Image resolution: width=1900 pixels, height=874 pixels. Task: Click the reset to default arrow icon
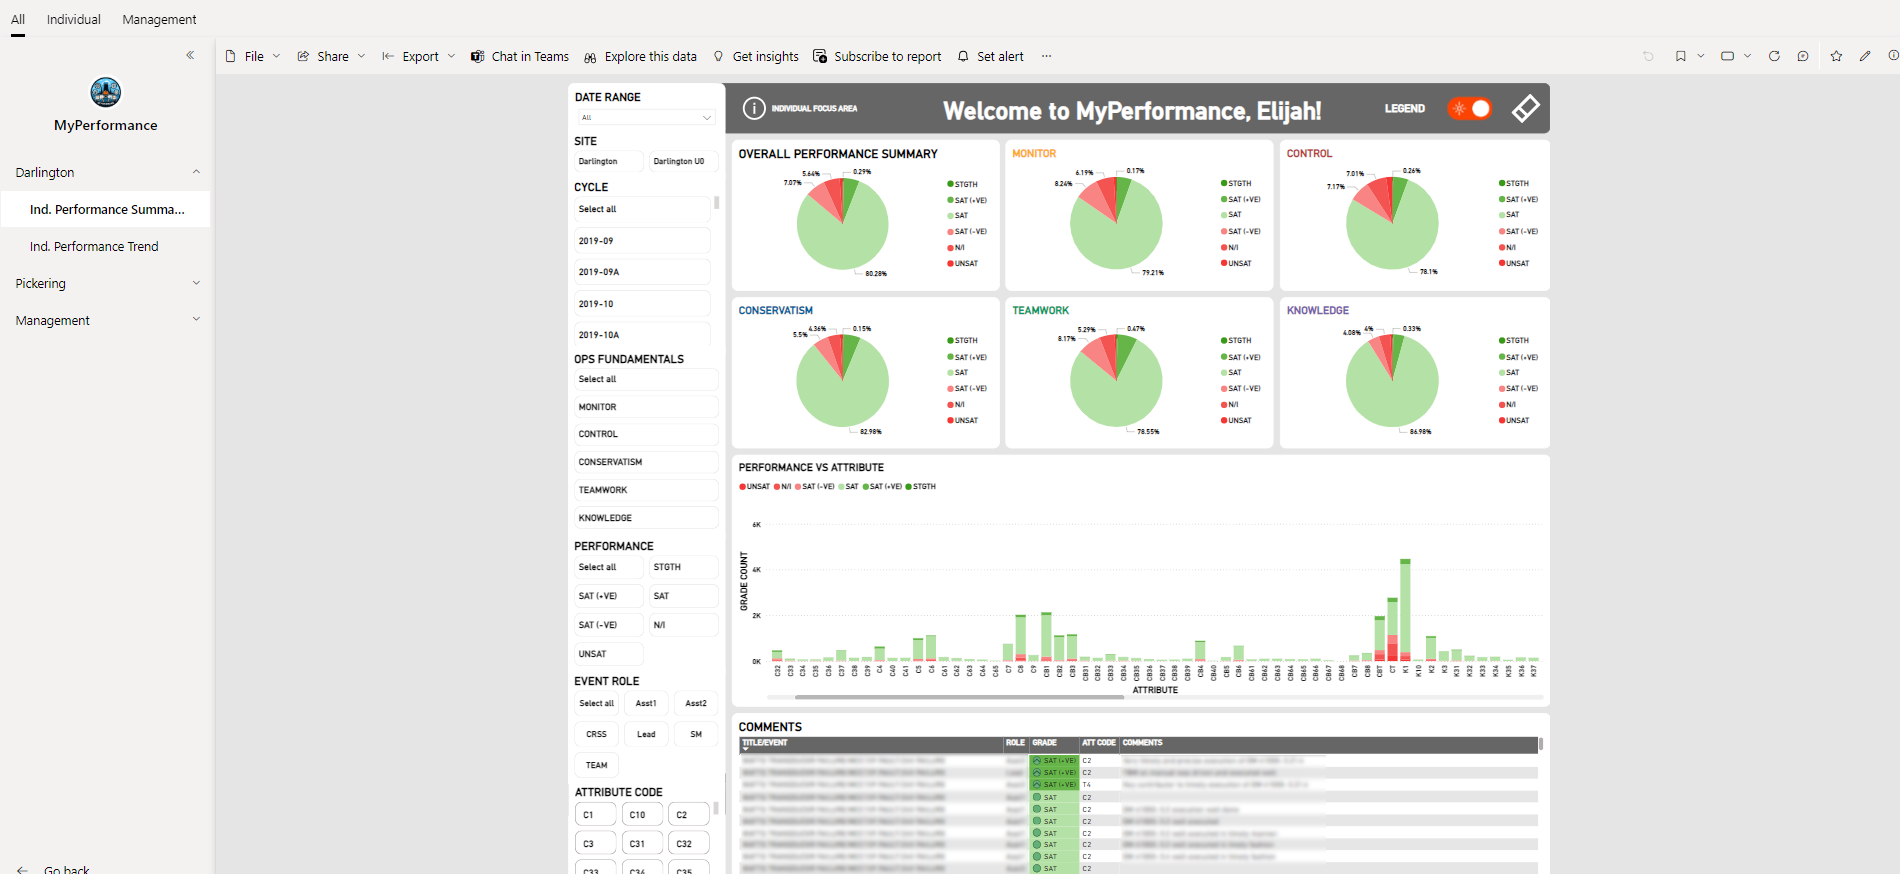(x=1648, y=56)
